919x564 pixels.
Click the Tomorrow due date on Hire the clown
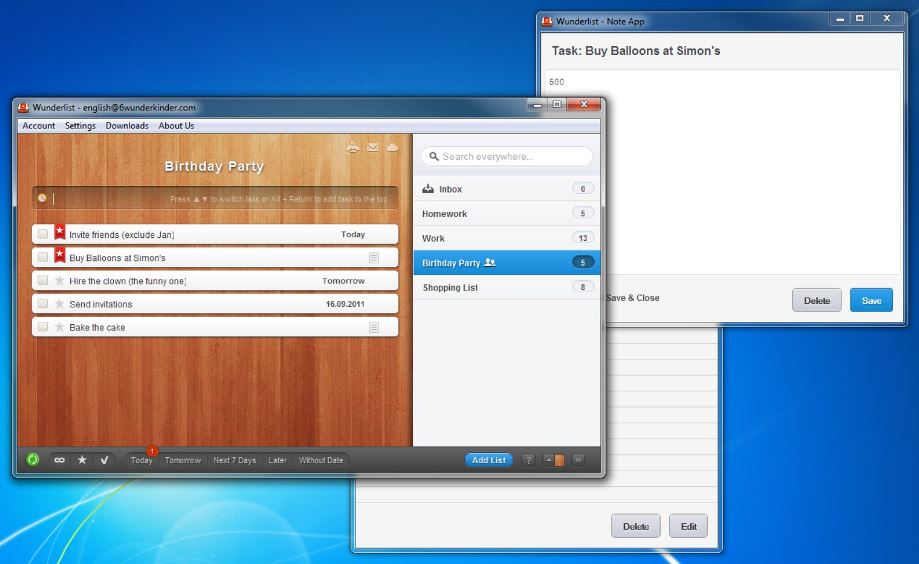(343, 281)
